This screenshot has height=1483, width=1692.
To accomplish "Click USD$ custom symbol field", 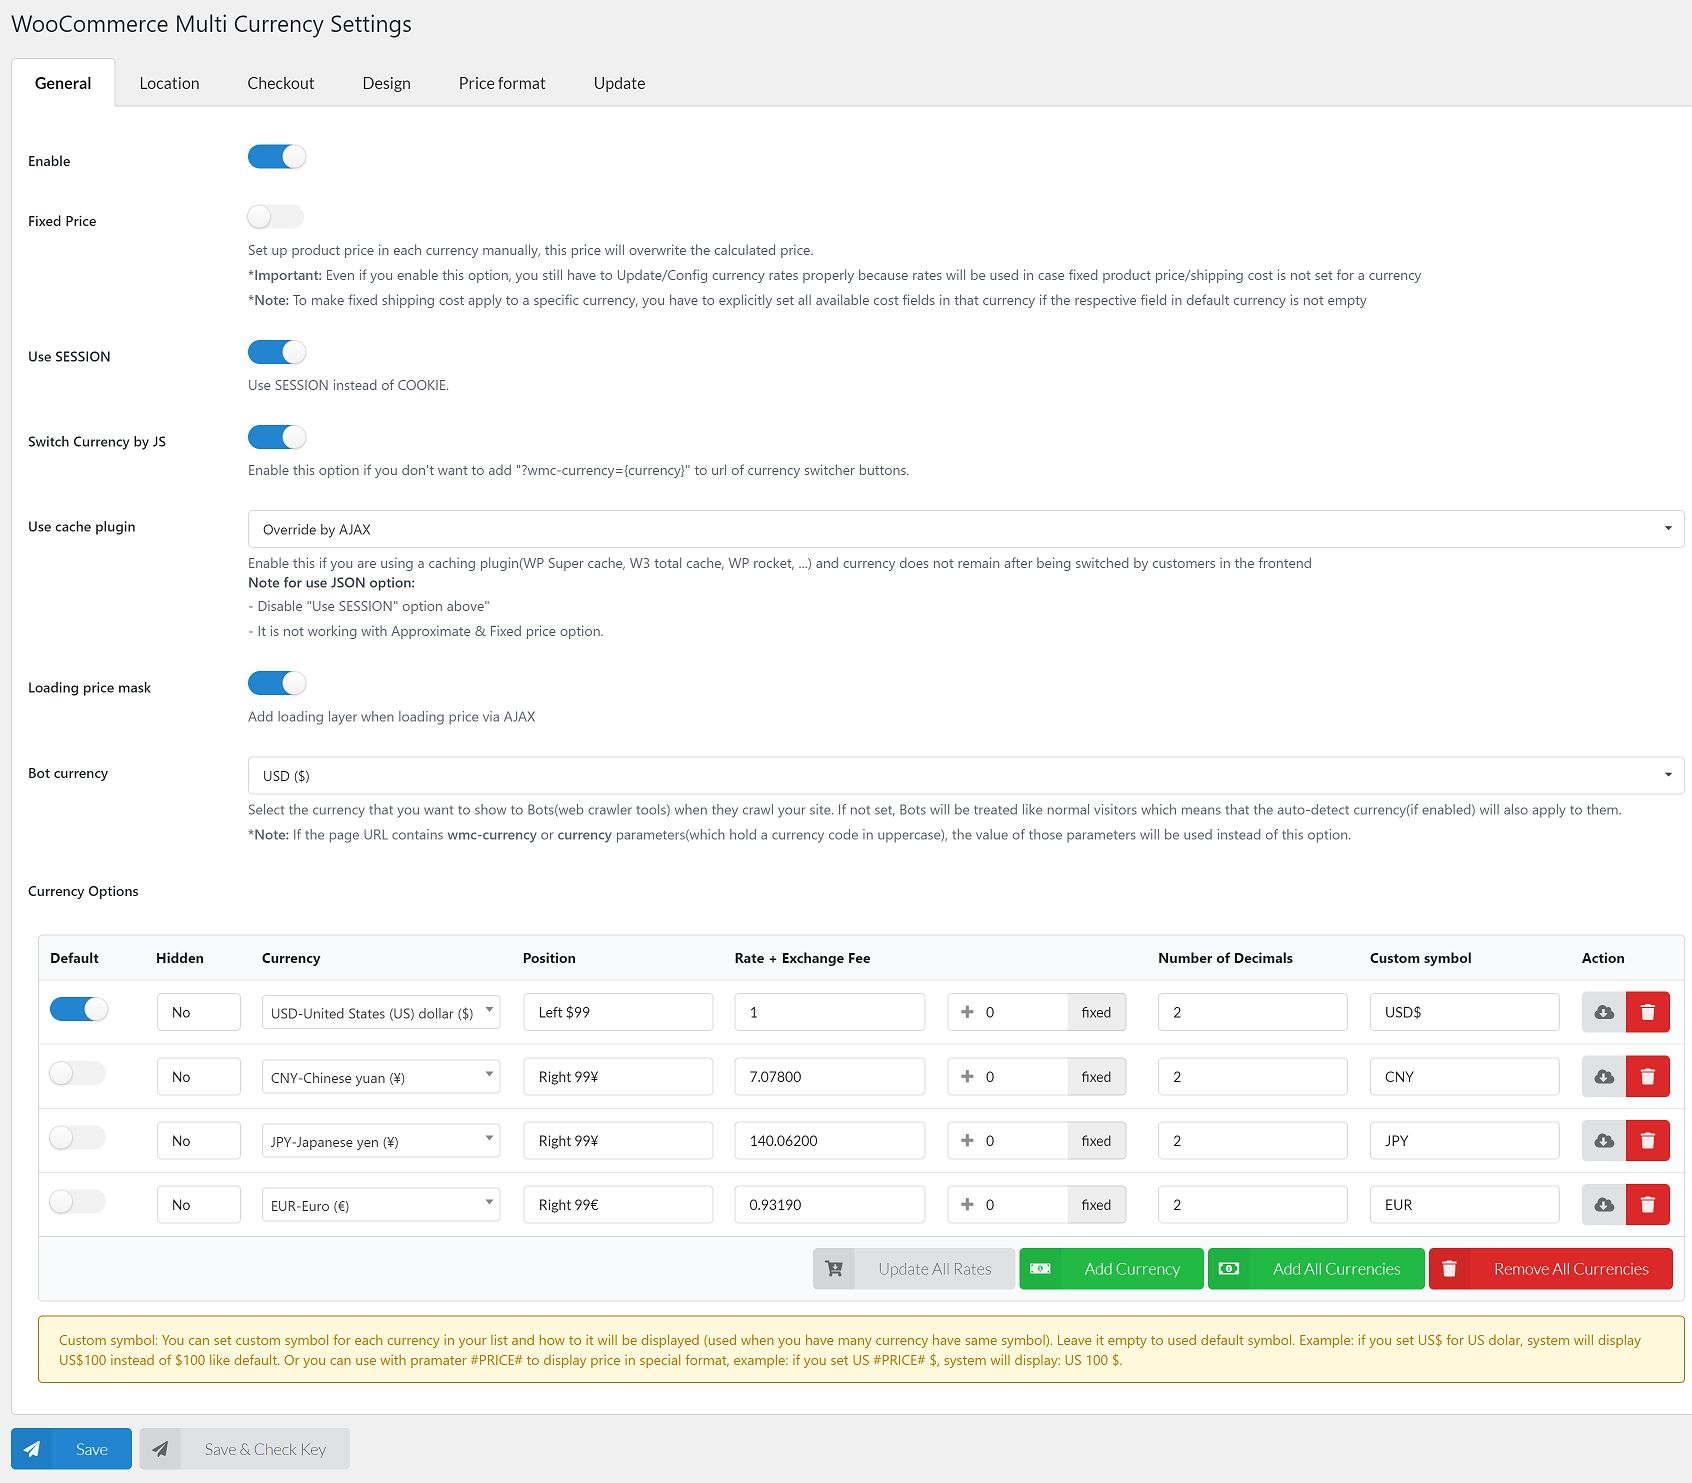I will [x=1465, y=1012].
